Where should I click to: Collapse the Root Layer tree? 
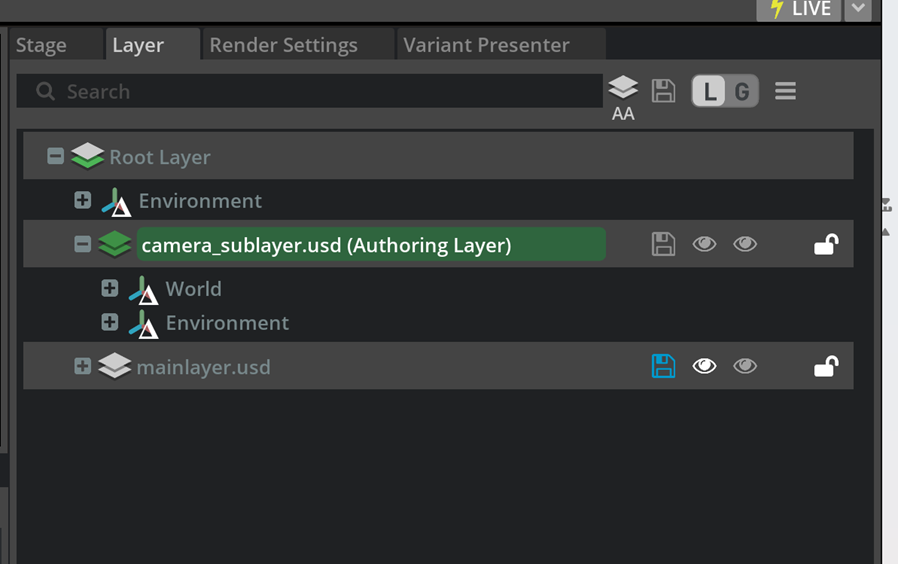[x=56, y=156]
